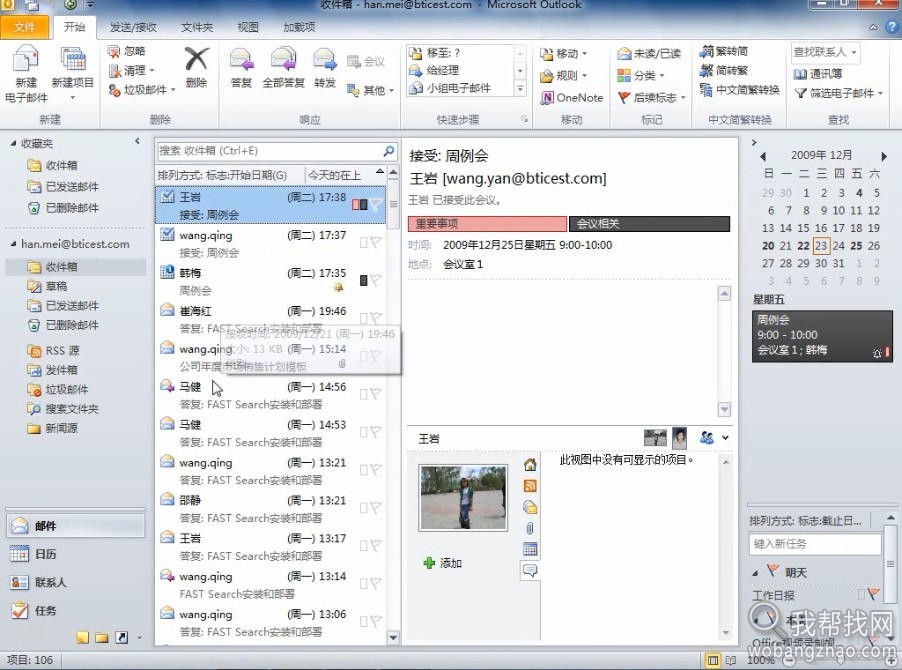
Task: Click the New E-mail (新建电子邮件) icon
Action: coord(25,60)
